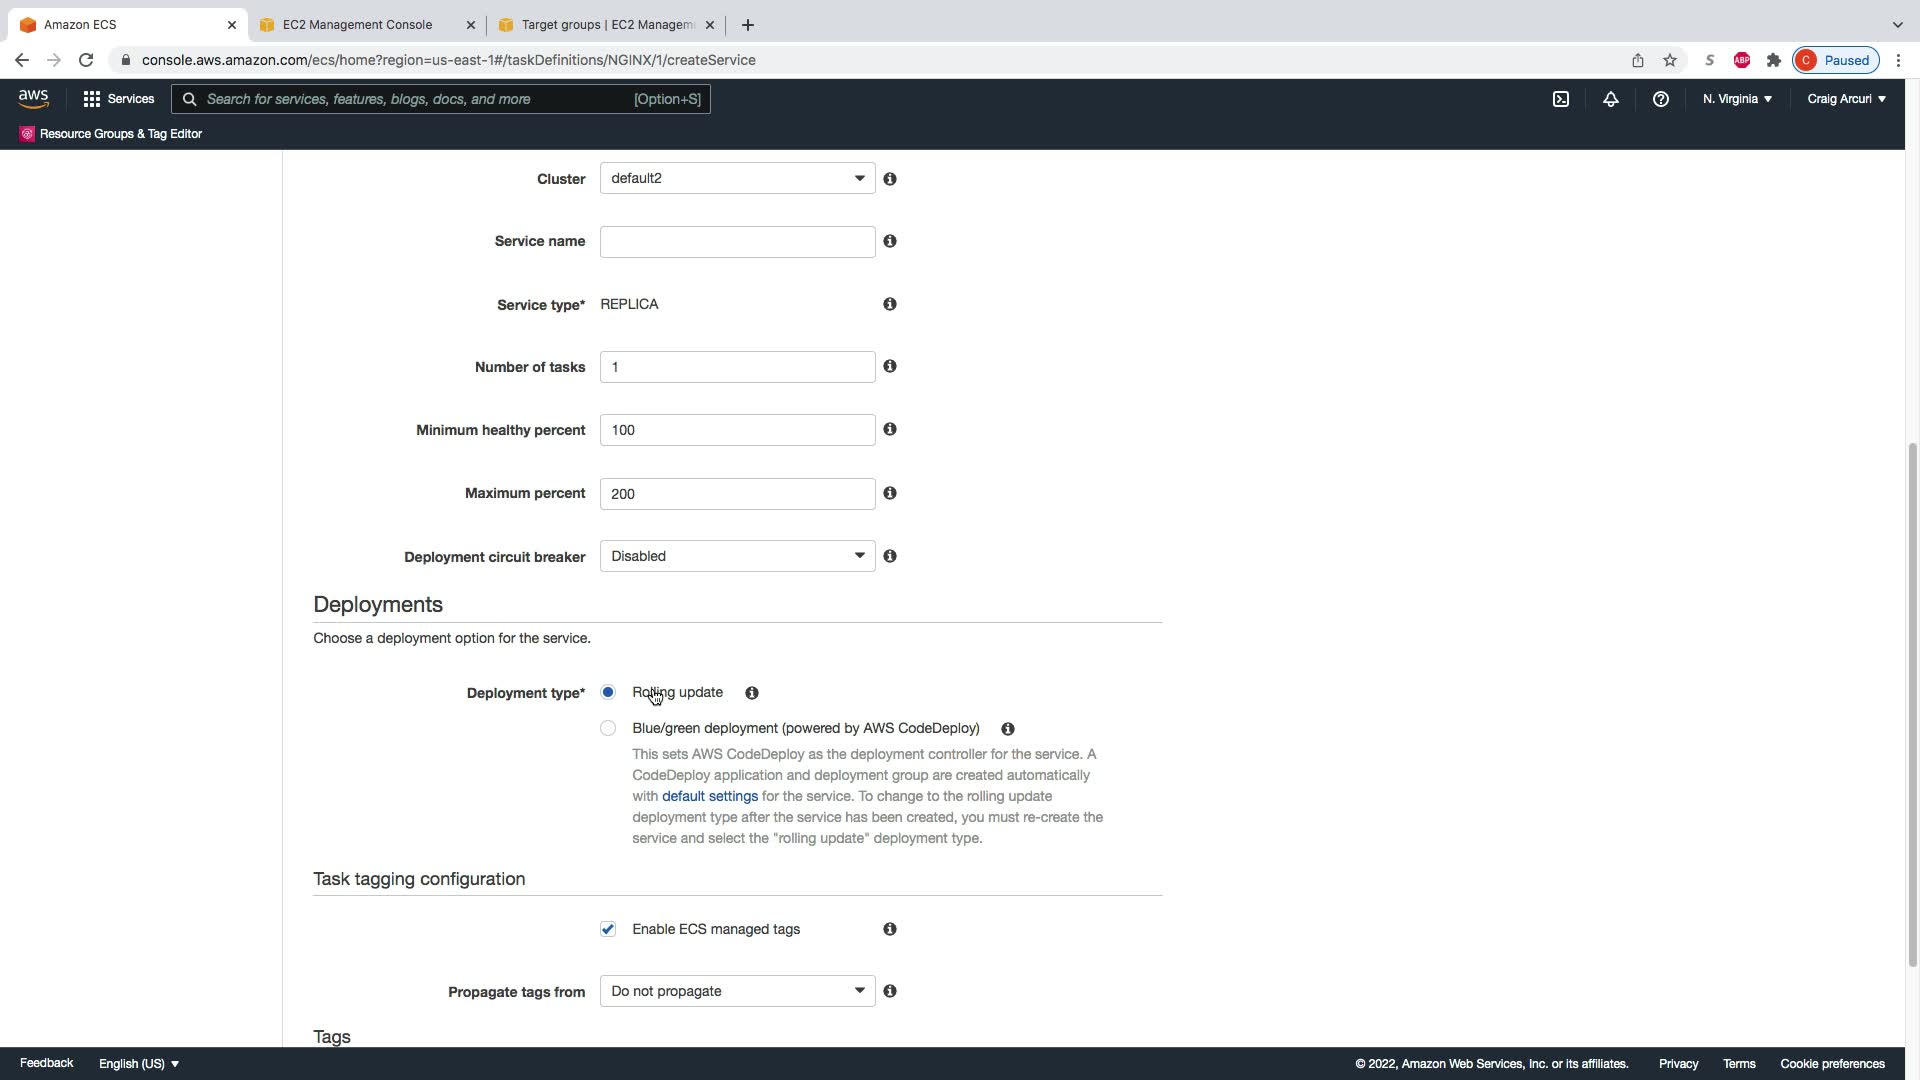
Task: Click info icon next to Rolling update
Action: [751, 693]
